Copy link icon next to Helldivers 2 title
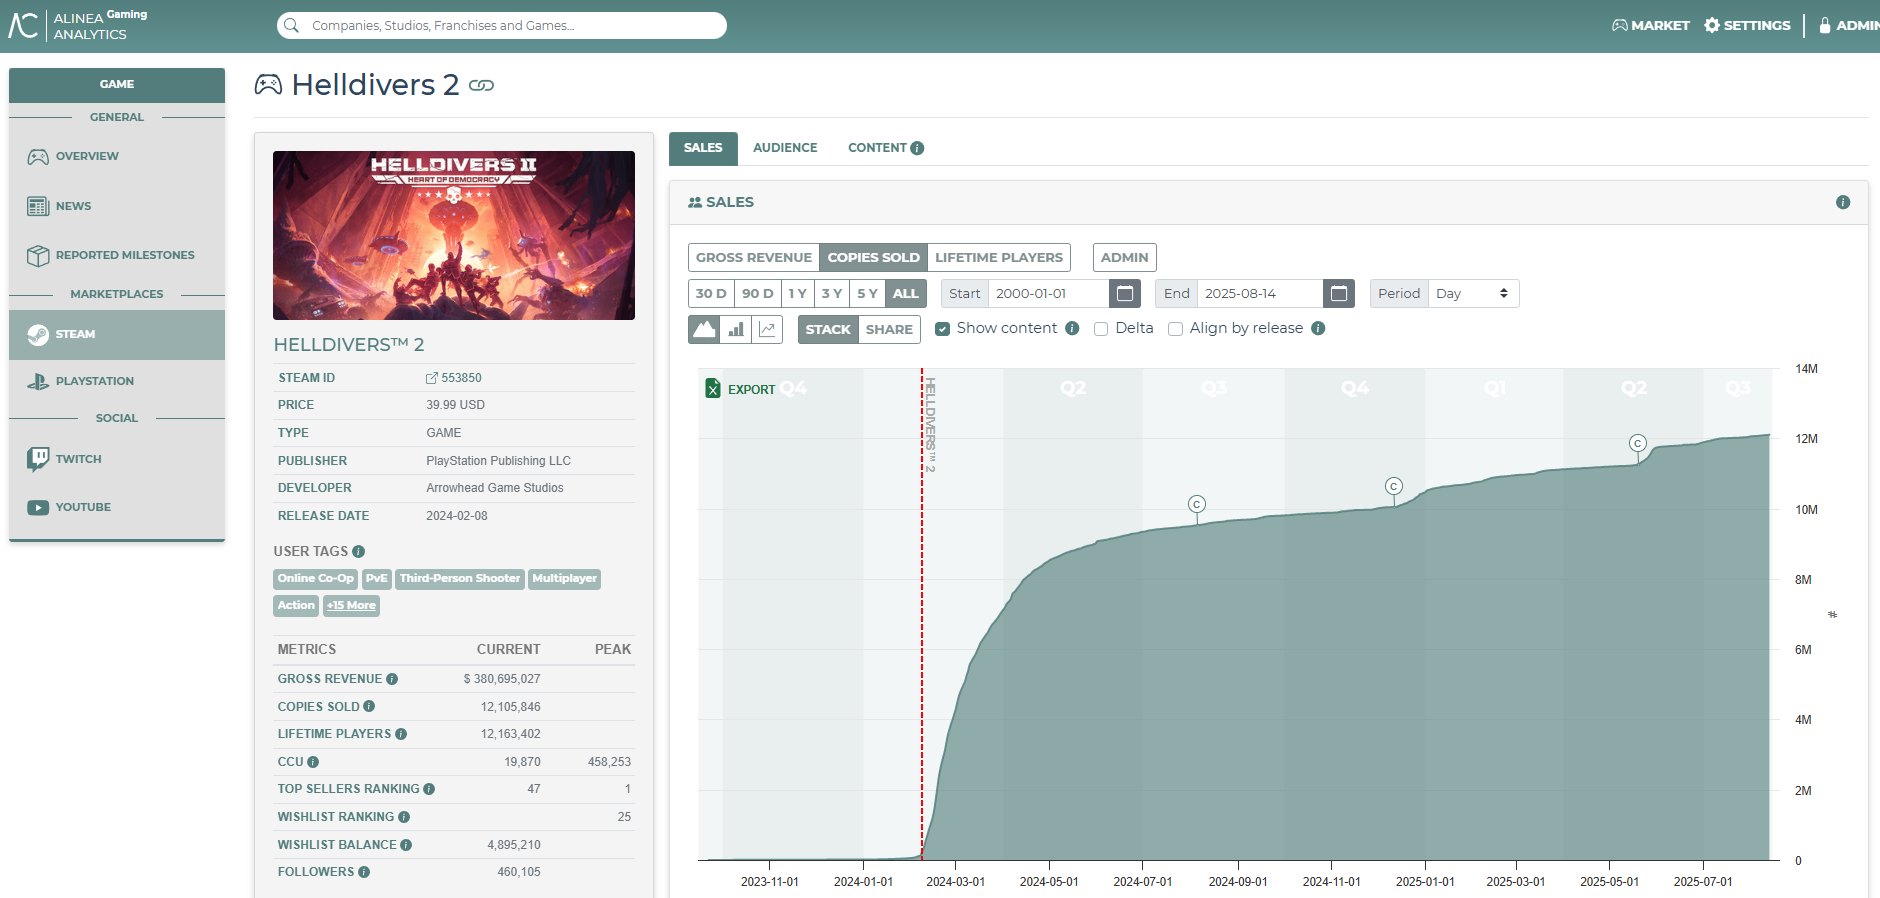Image resolution: width=1880 pixels, height=898 pixels. (481, 86)
